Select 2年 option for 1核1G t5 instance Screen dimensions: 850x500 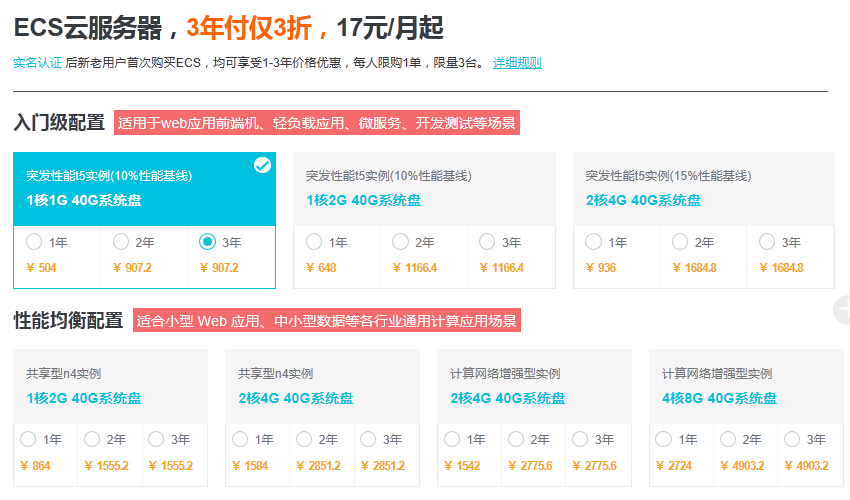pos(121,242)
